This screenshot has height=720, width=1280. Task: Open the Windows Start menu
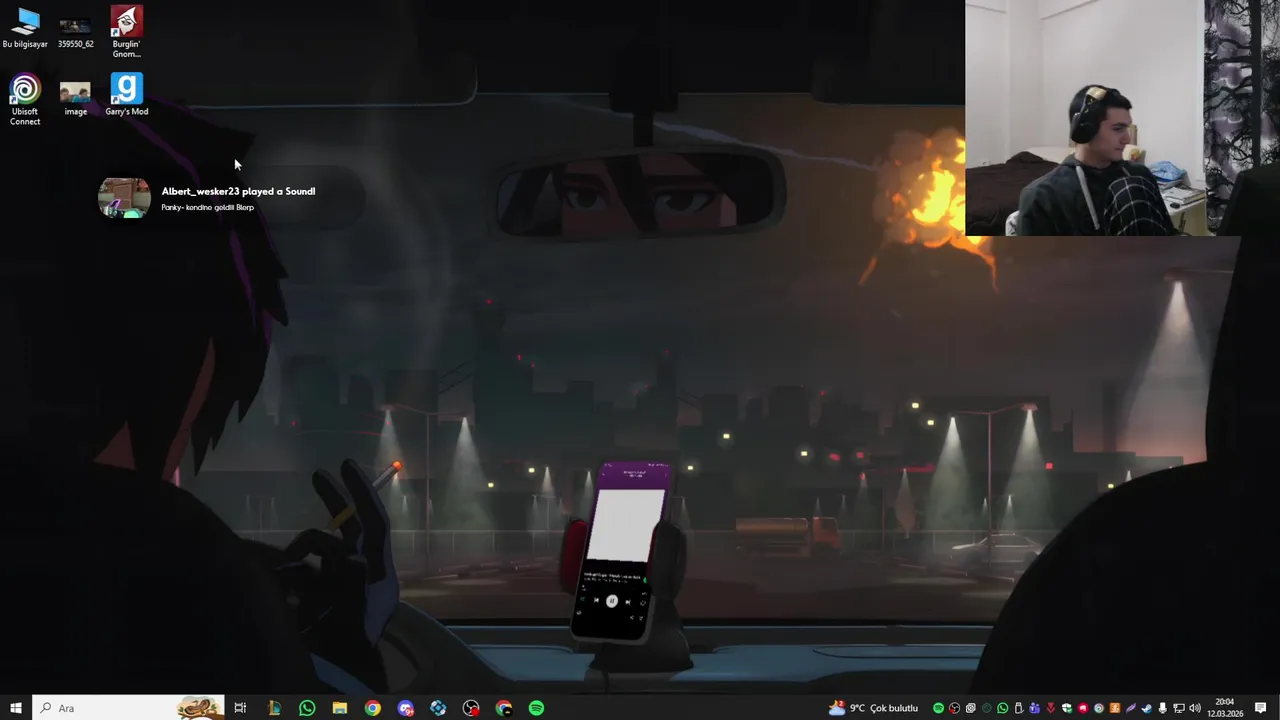coord(16,708)
